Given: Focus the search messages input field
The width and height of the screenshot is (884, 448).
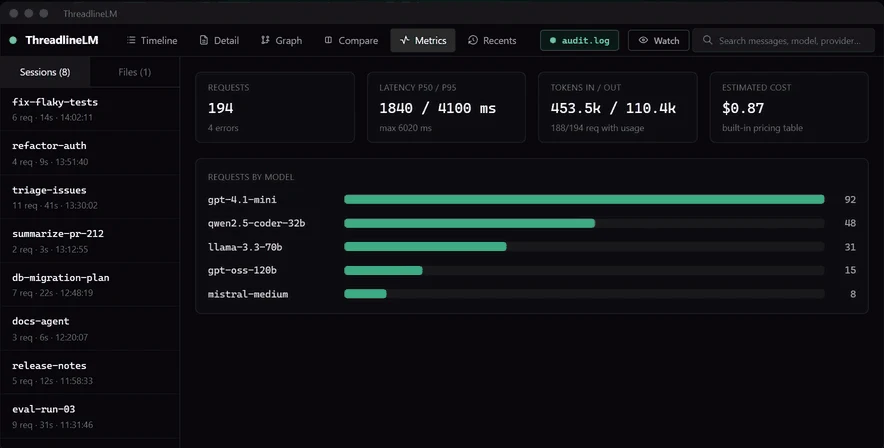Looking at the screenshot, I should point(784,41).
